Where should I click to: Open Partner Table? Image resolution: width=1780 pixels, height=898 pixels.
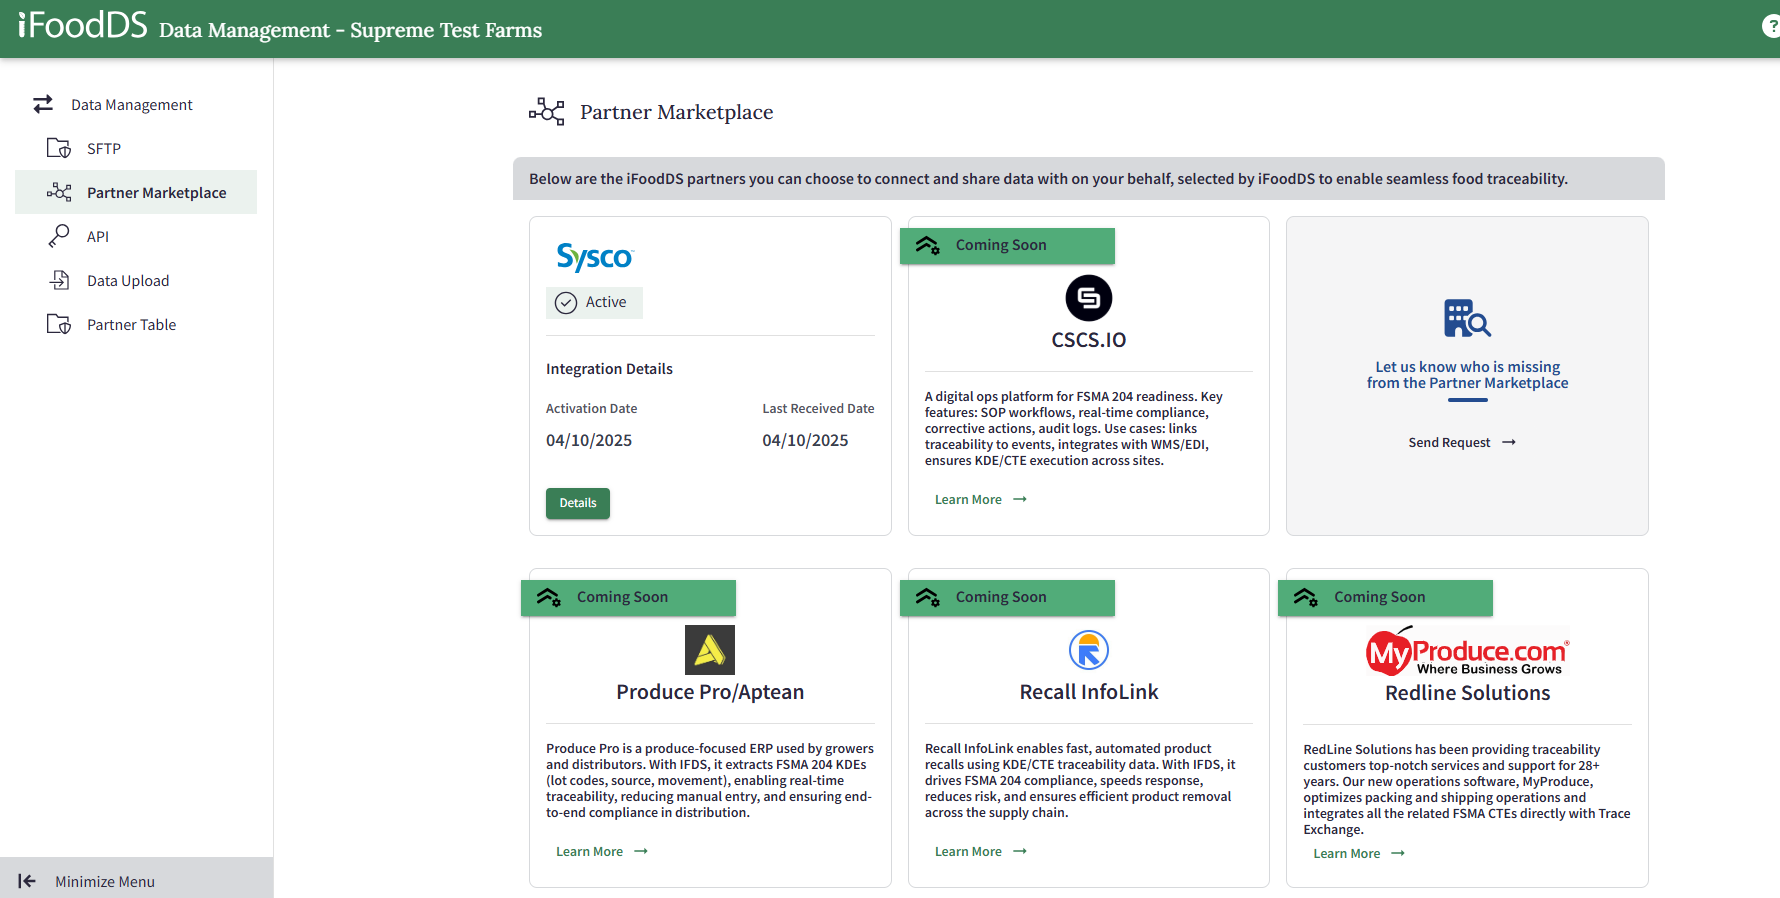136,324
